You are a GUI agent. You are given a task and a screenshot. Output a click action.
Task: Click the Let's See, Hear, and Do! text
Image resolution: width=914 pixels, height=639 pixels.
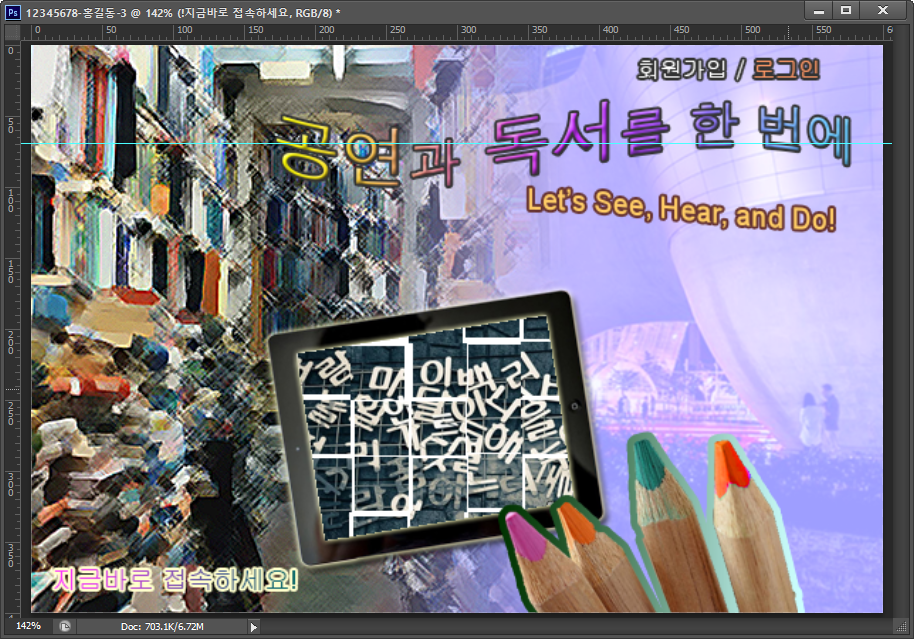(681, 209)
